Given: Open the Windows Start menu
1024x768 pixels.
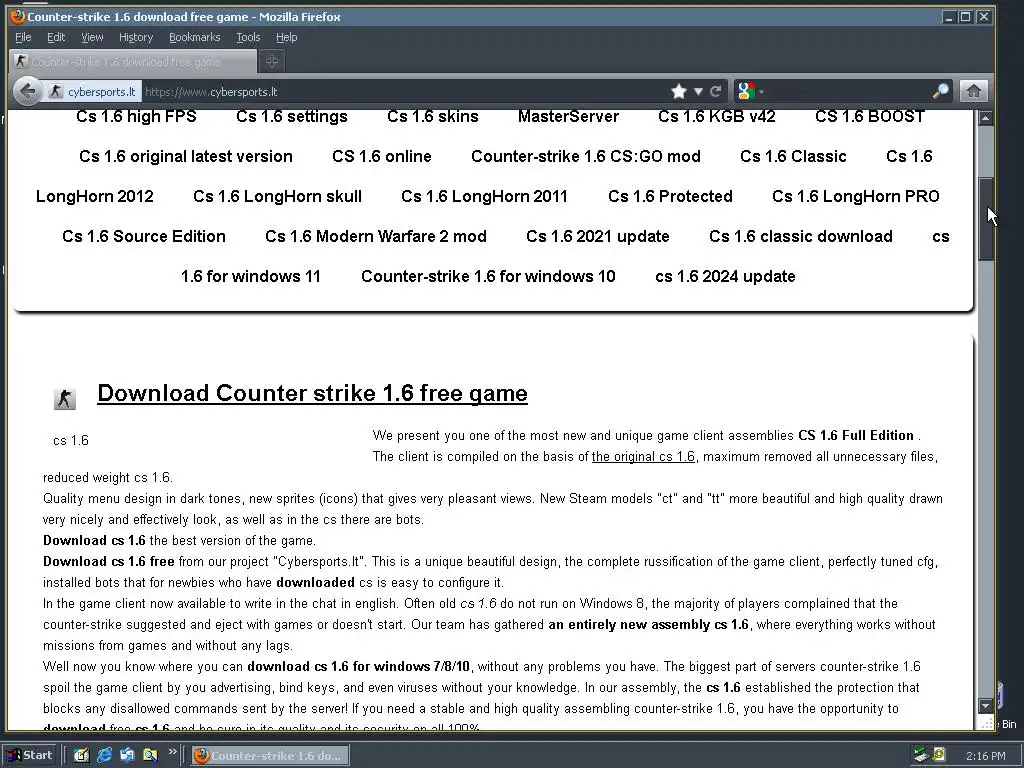Looking at the screenshot, I should (x=30, y=756).
